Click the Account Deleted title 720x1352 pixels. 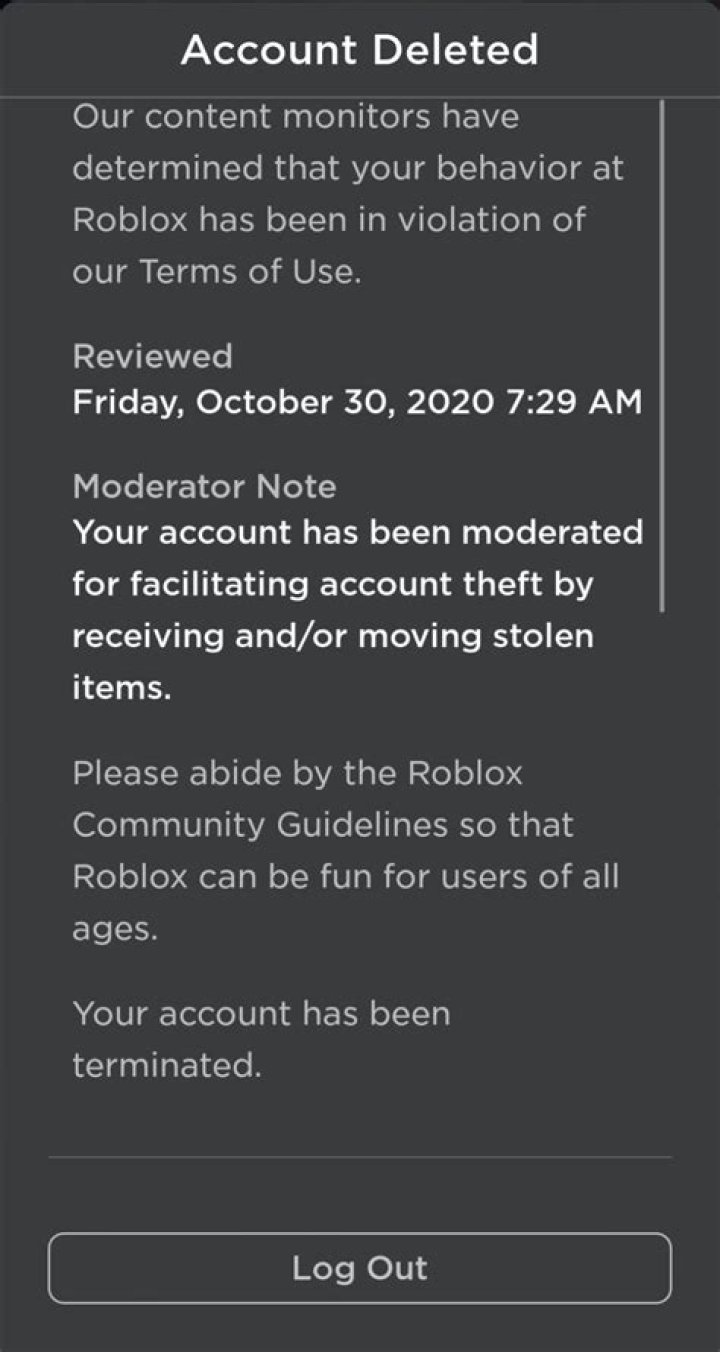pos(360,49)
